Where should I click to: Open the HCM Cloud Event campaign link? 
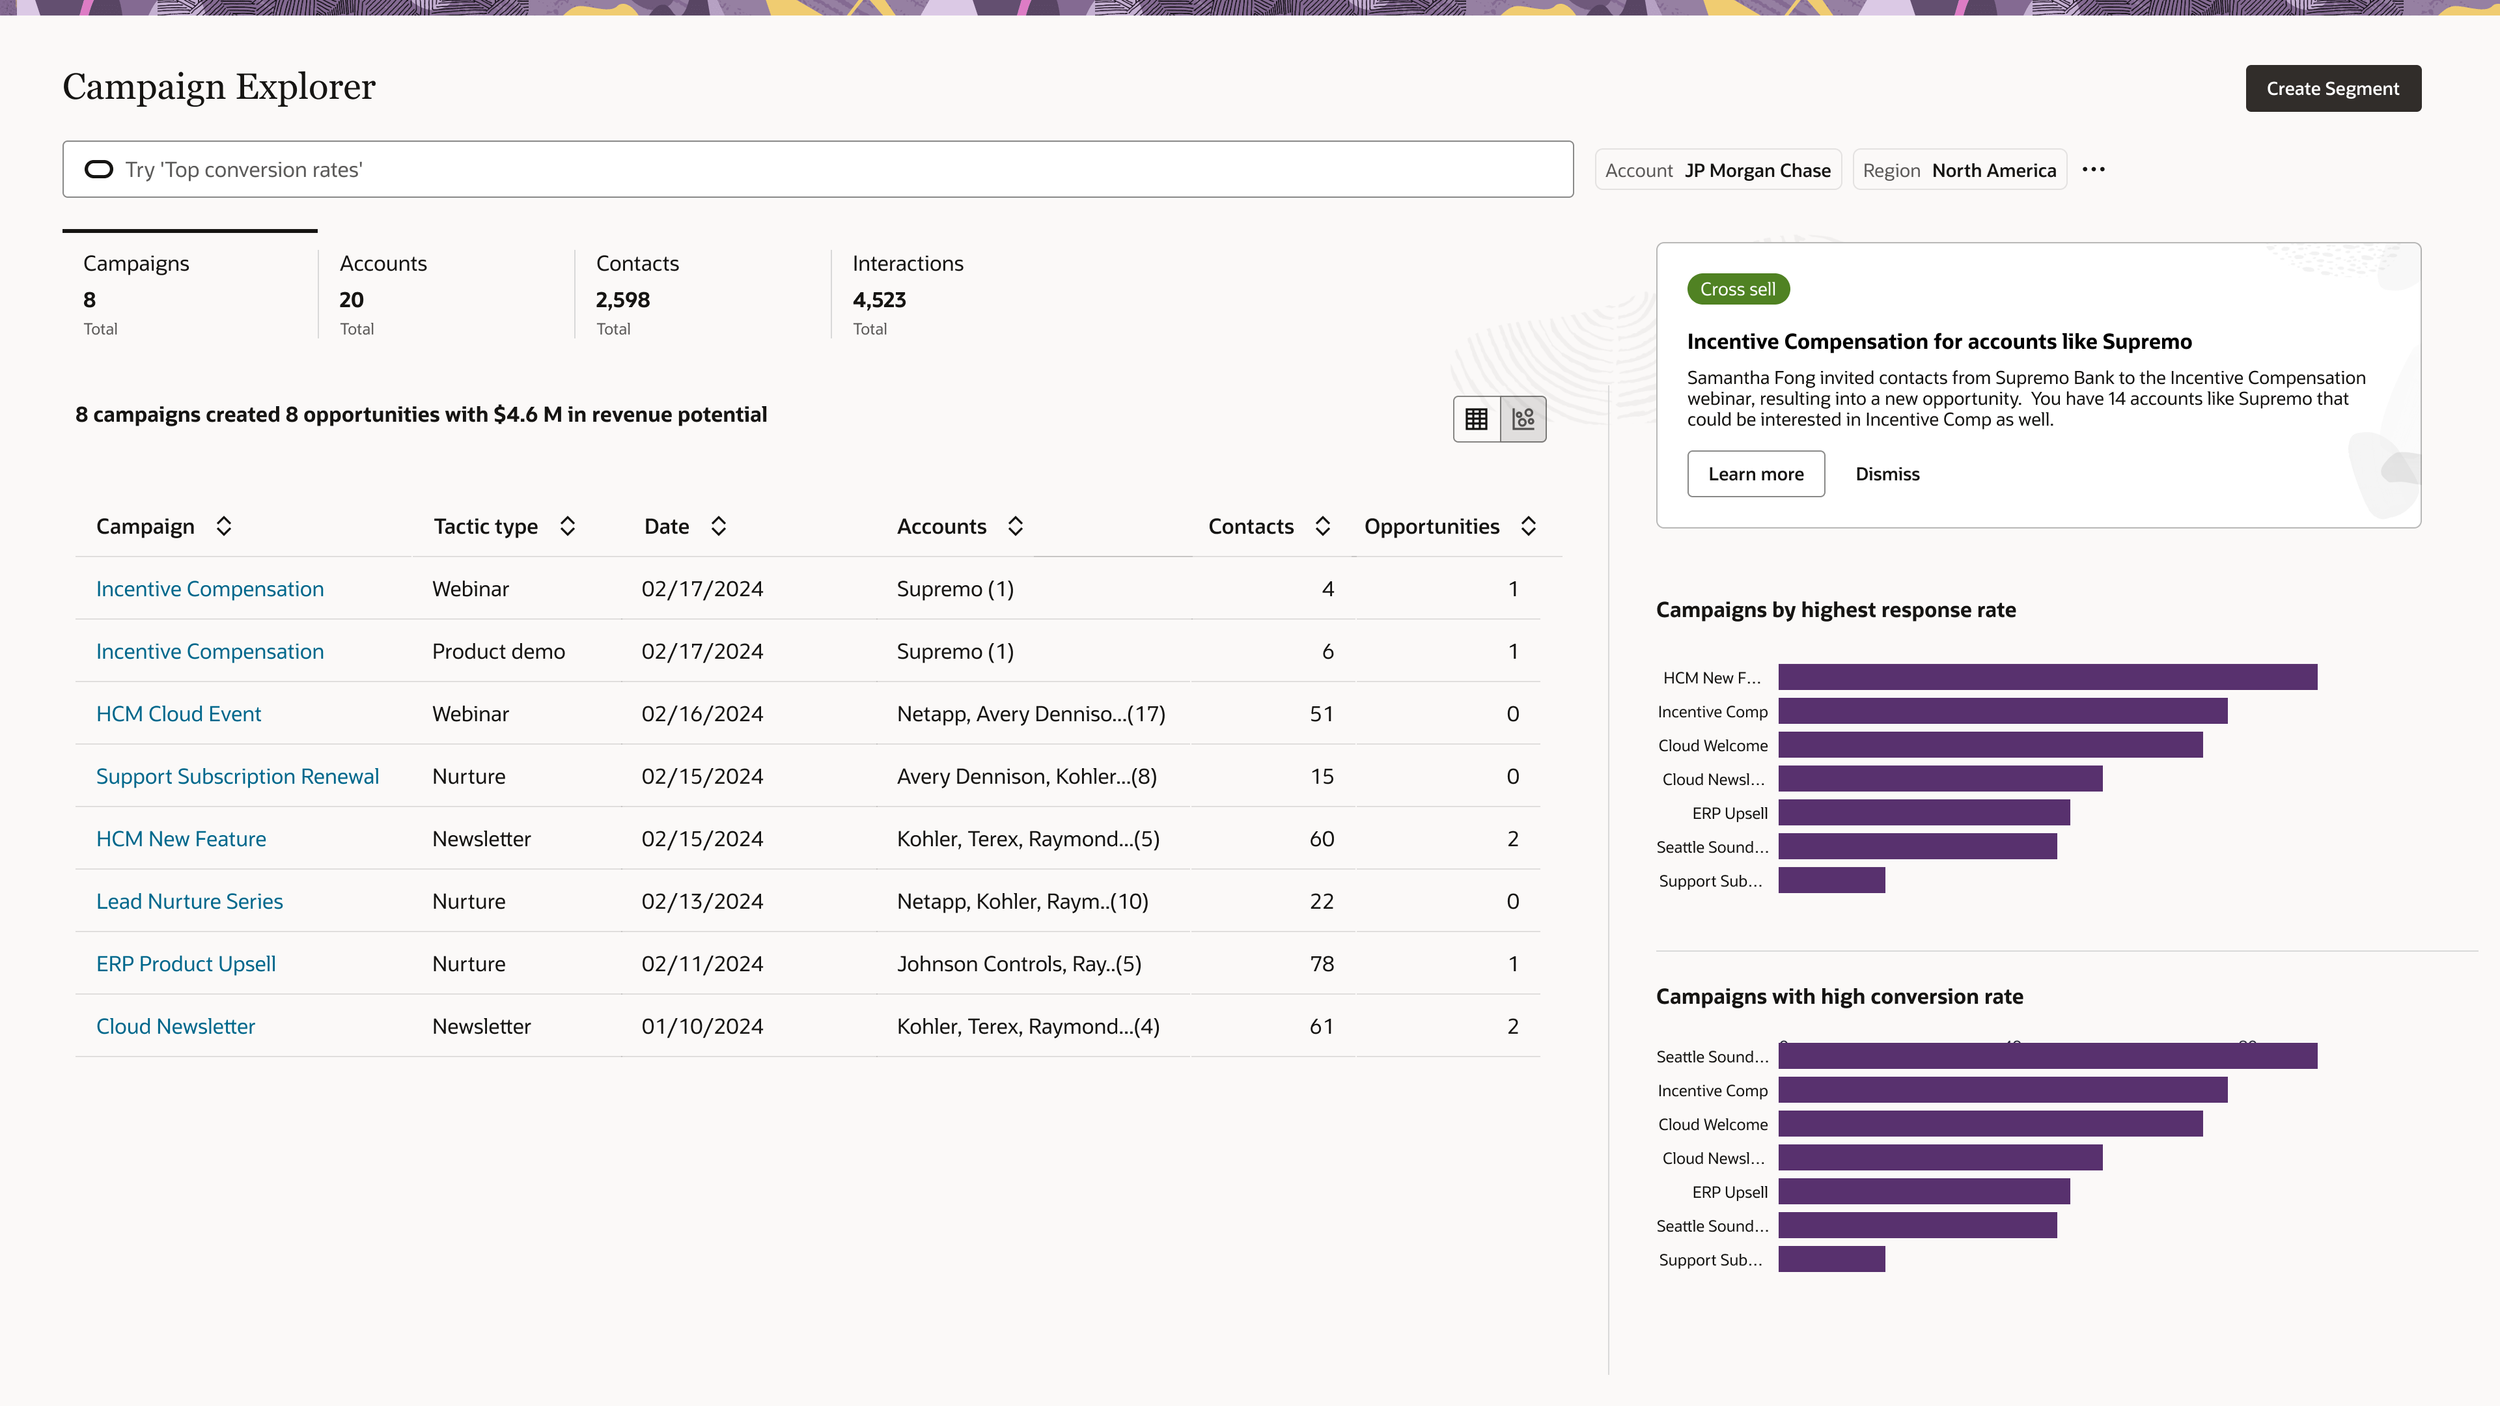[178, 714]
